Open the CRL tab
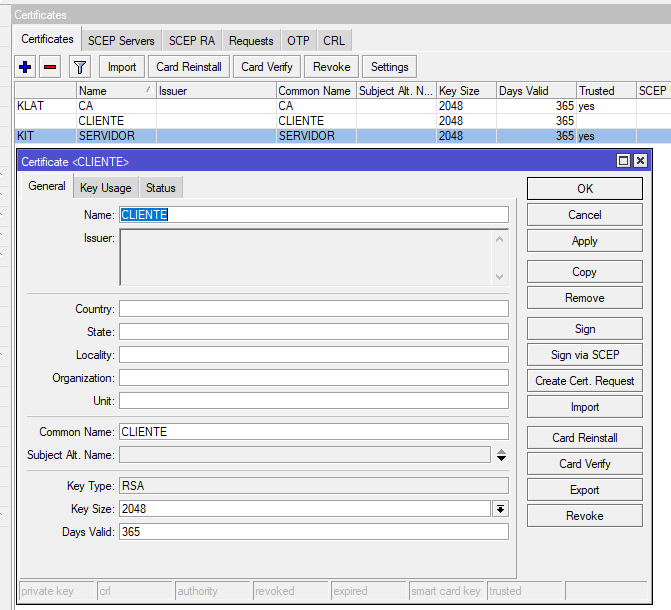Image resolution: width=671 pixels, height=610 pixels. [334, 41]
